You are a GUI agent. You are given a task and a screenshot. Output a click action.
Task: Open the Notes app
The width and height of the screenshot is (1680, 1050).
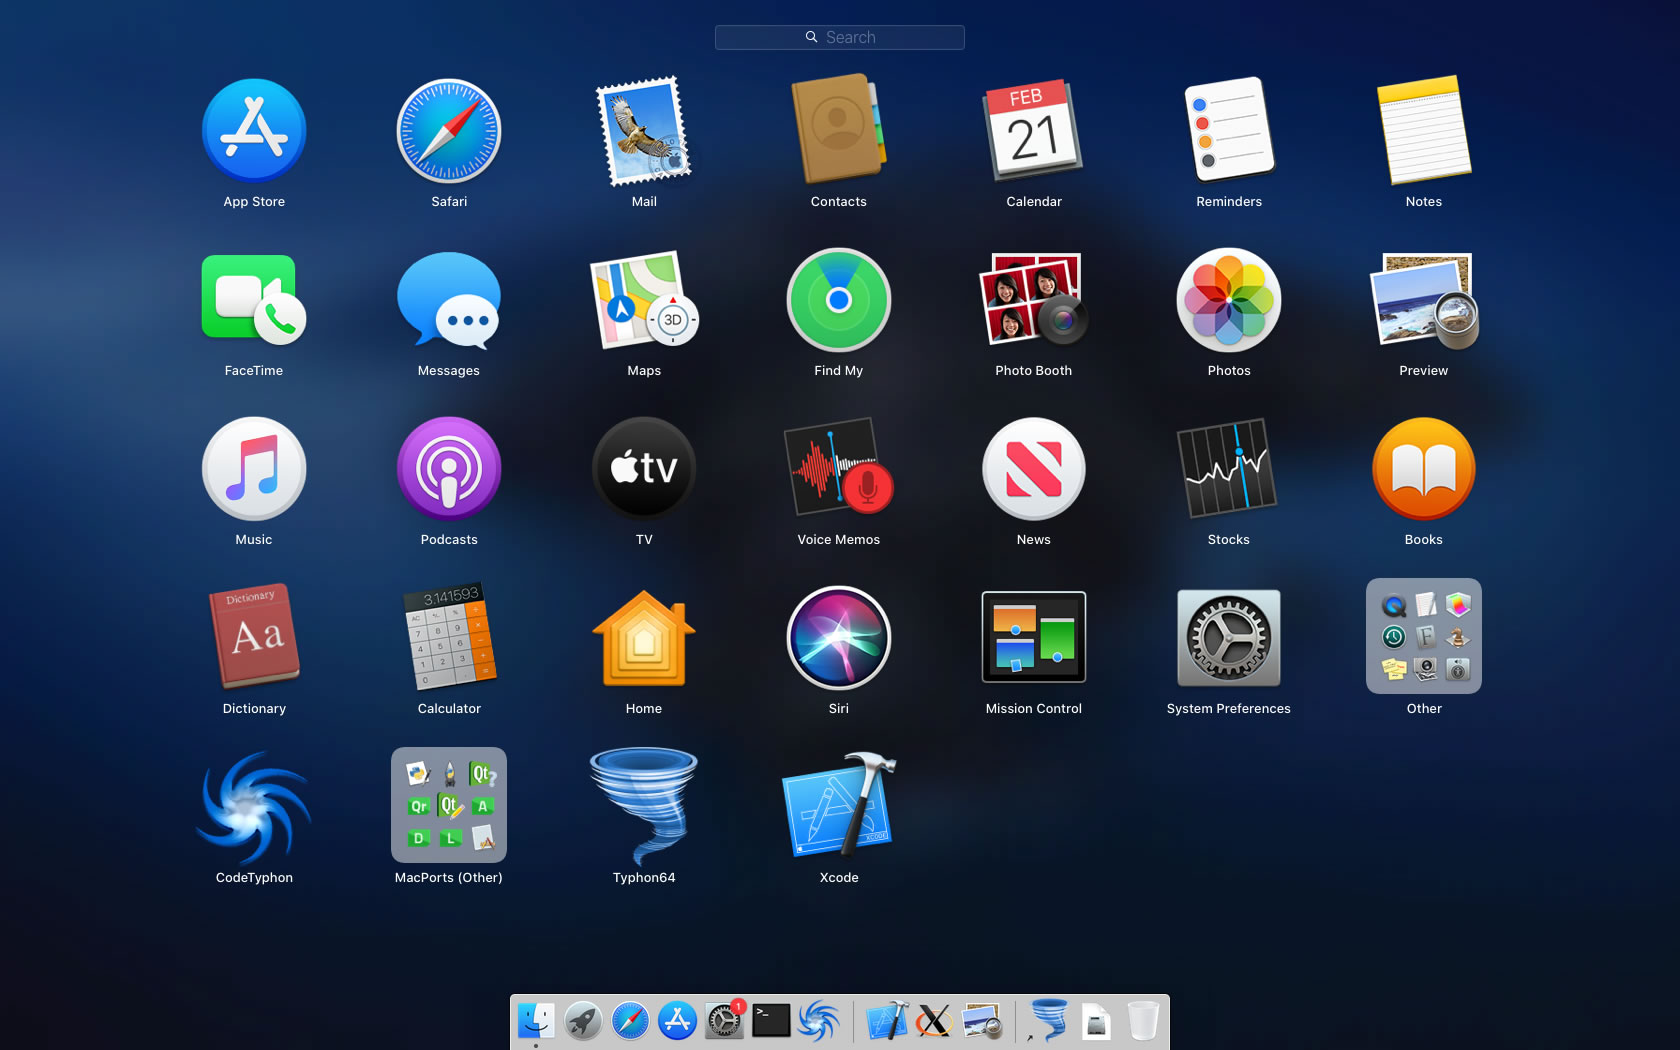[1424, 131]
